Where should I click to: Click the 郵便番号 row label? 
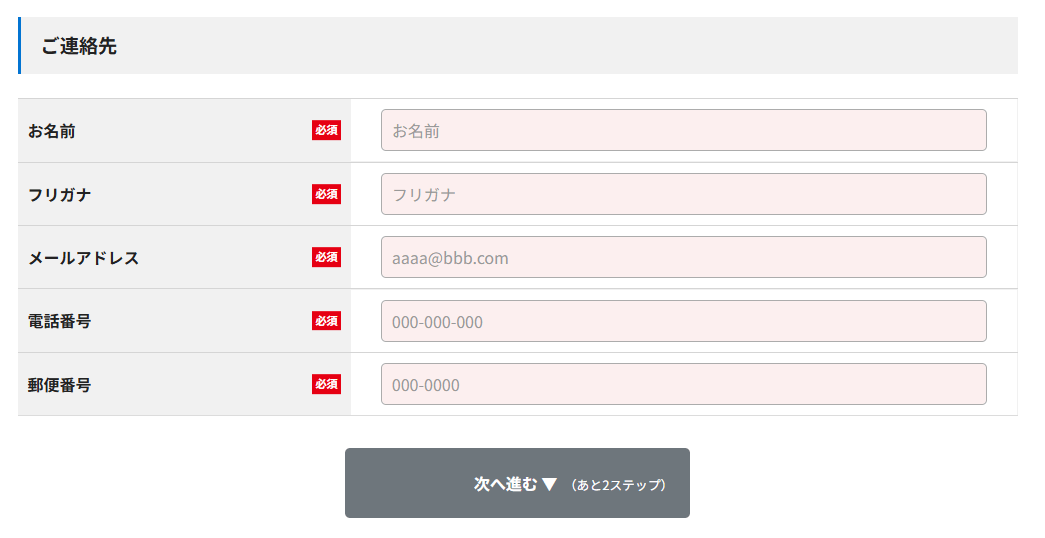pyautogui.click(x=60, y=385)
